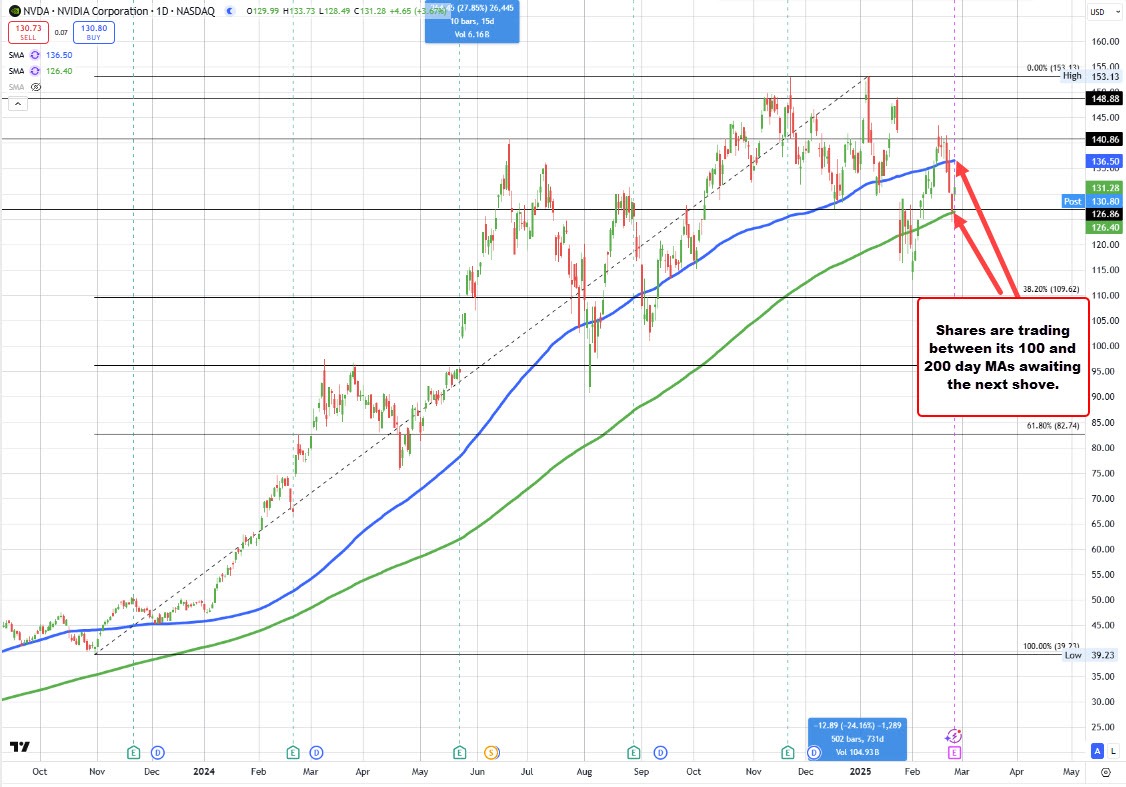The width and height of the screenshot is (1126, 787).
Task: Click the 2024 label on the time axis
Action: (x=204, y=771)
